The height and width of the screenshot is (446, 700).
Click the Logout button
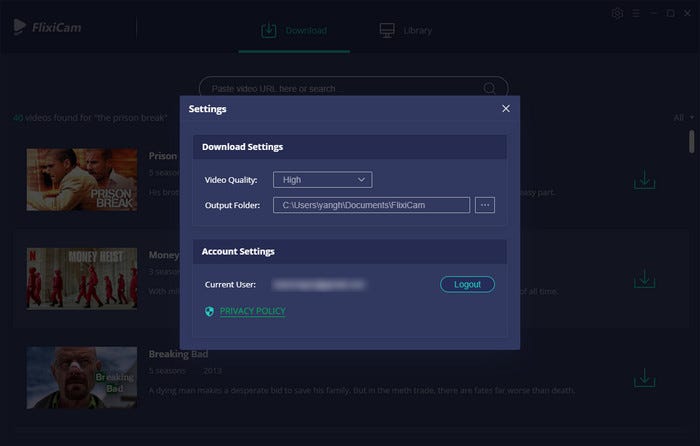pos(467,284)
